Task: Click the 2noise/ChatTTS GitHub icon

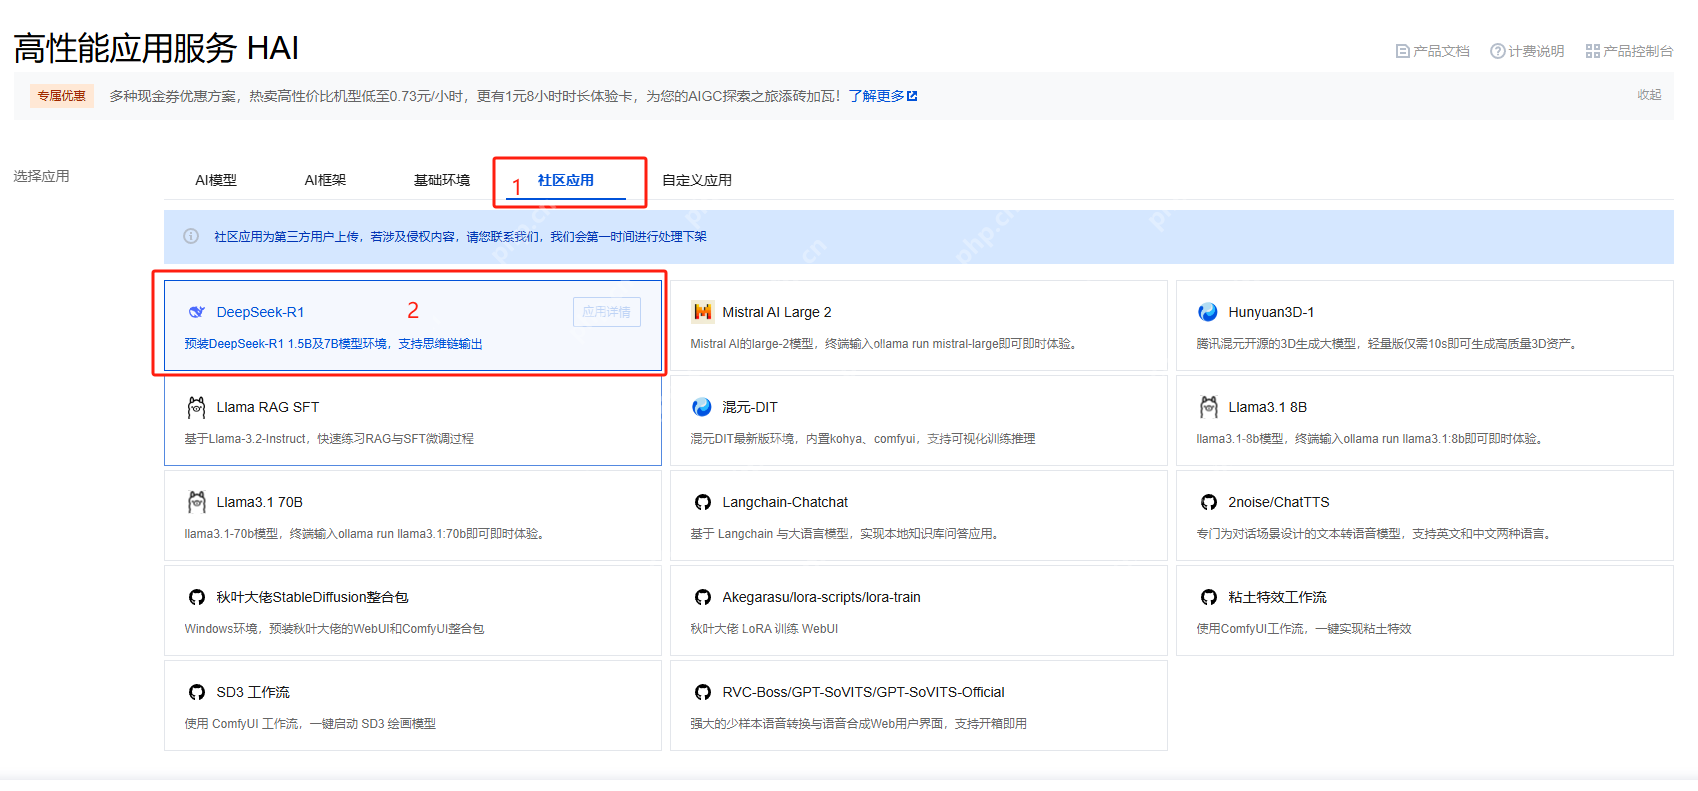Action: (x=1209, y=502)
